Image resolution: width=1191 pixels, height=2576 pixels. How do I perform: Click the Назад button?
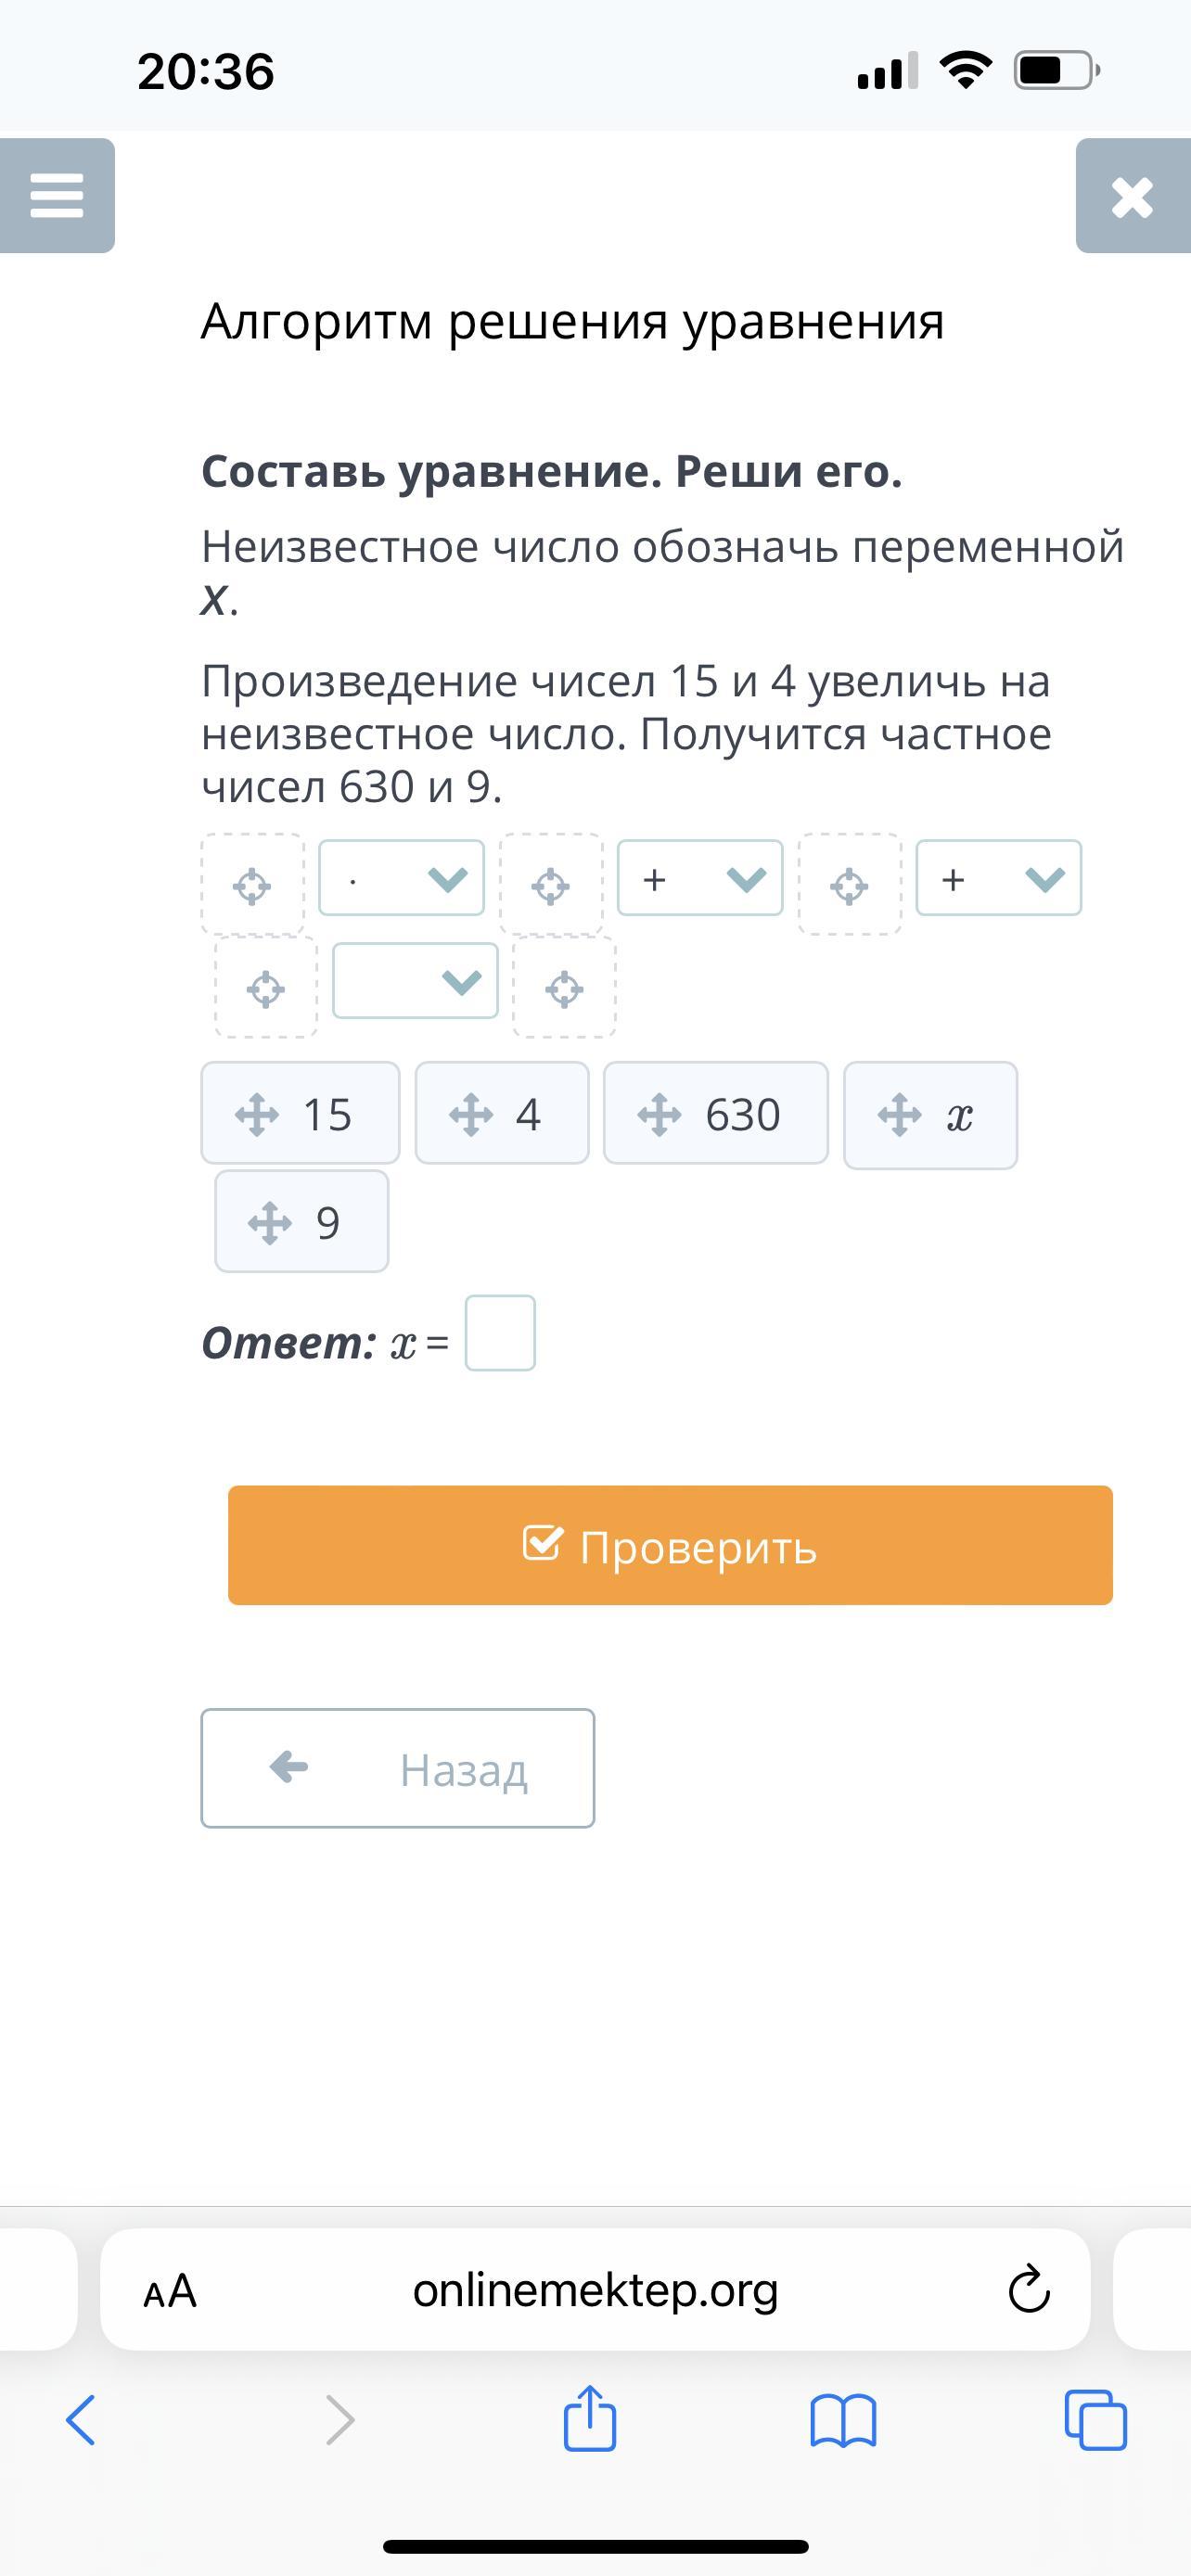398,1768
